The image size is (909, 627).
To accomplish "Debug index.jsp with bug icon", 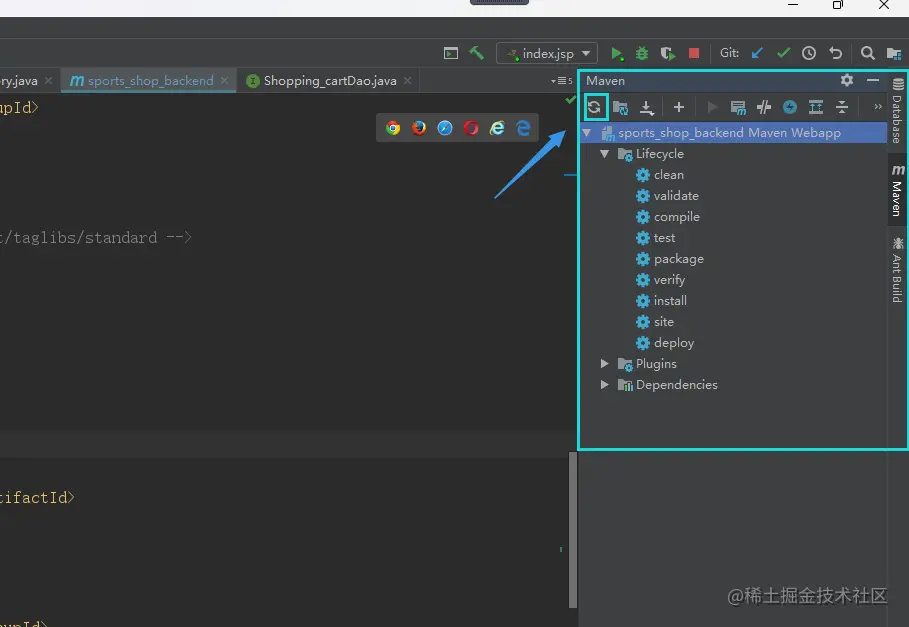I will (642, 53).
